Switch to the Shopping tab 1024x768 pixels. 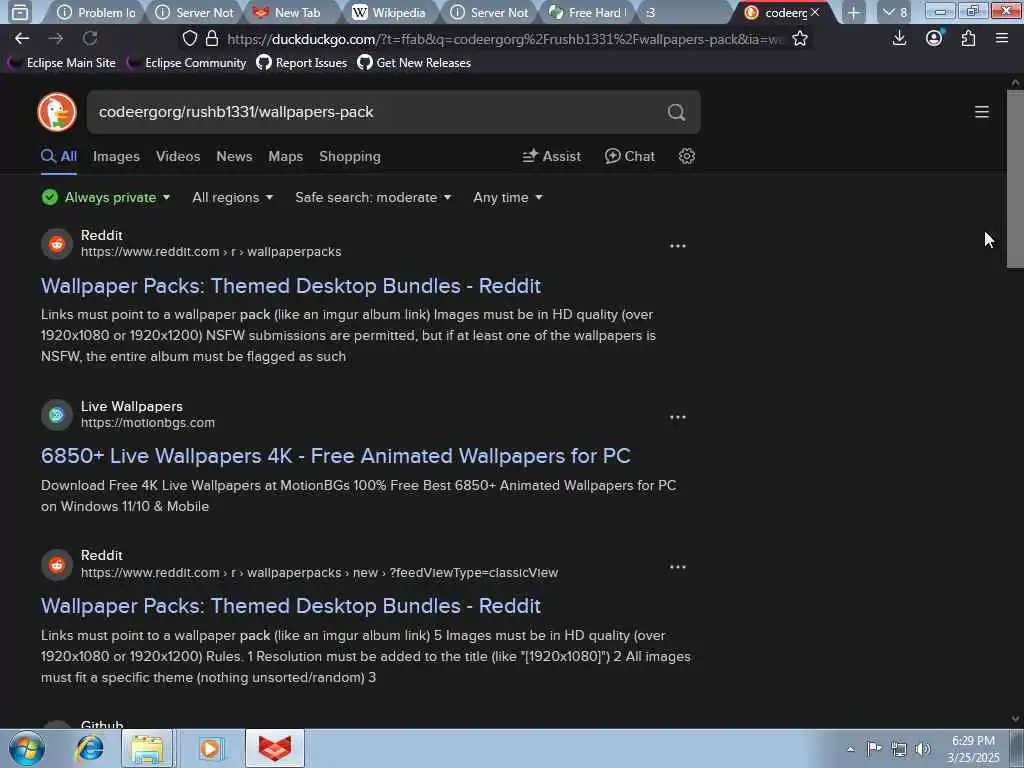pyautogui.click(x=349, y=156)
